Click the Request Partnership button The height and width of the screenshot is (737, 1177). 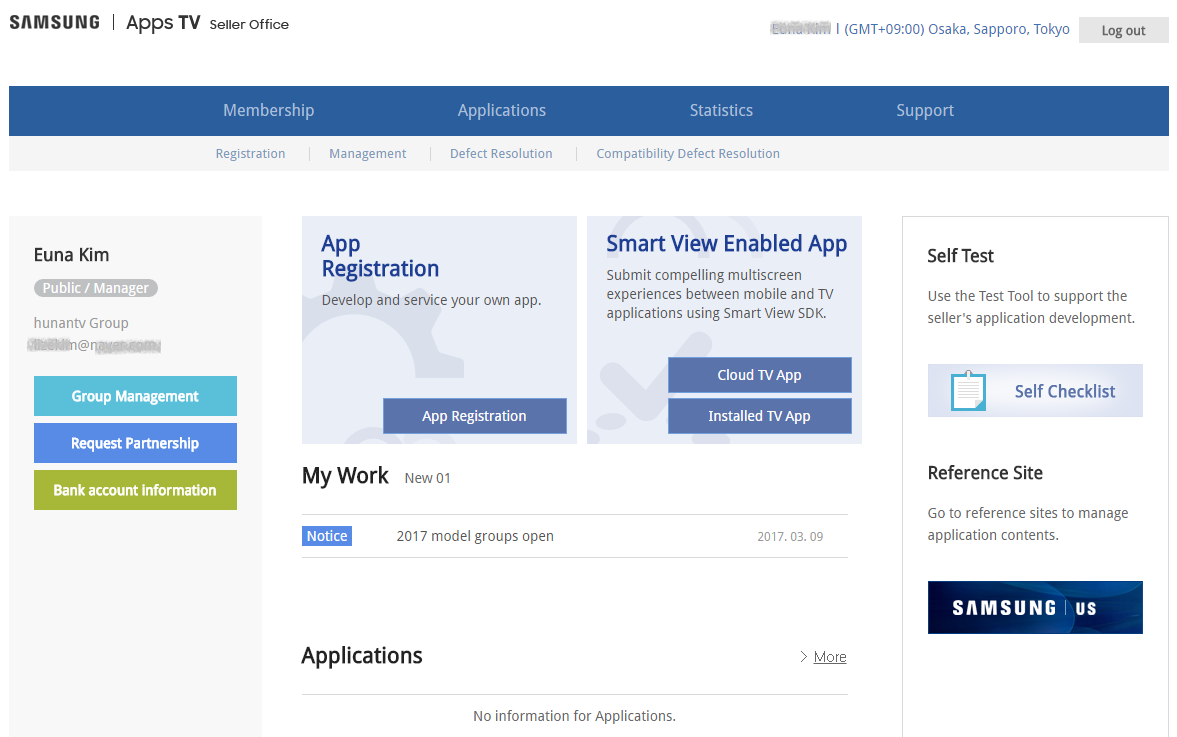pos(135,444)
